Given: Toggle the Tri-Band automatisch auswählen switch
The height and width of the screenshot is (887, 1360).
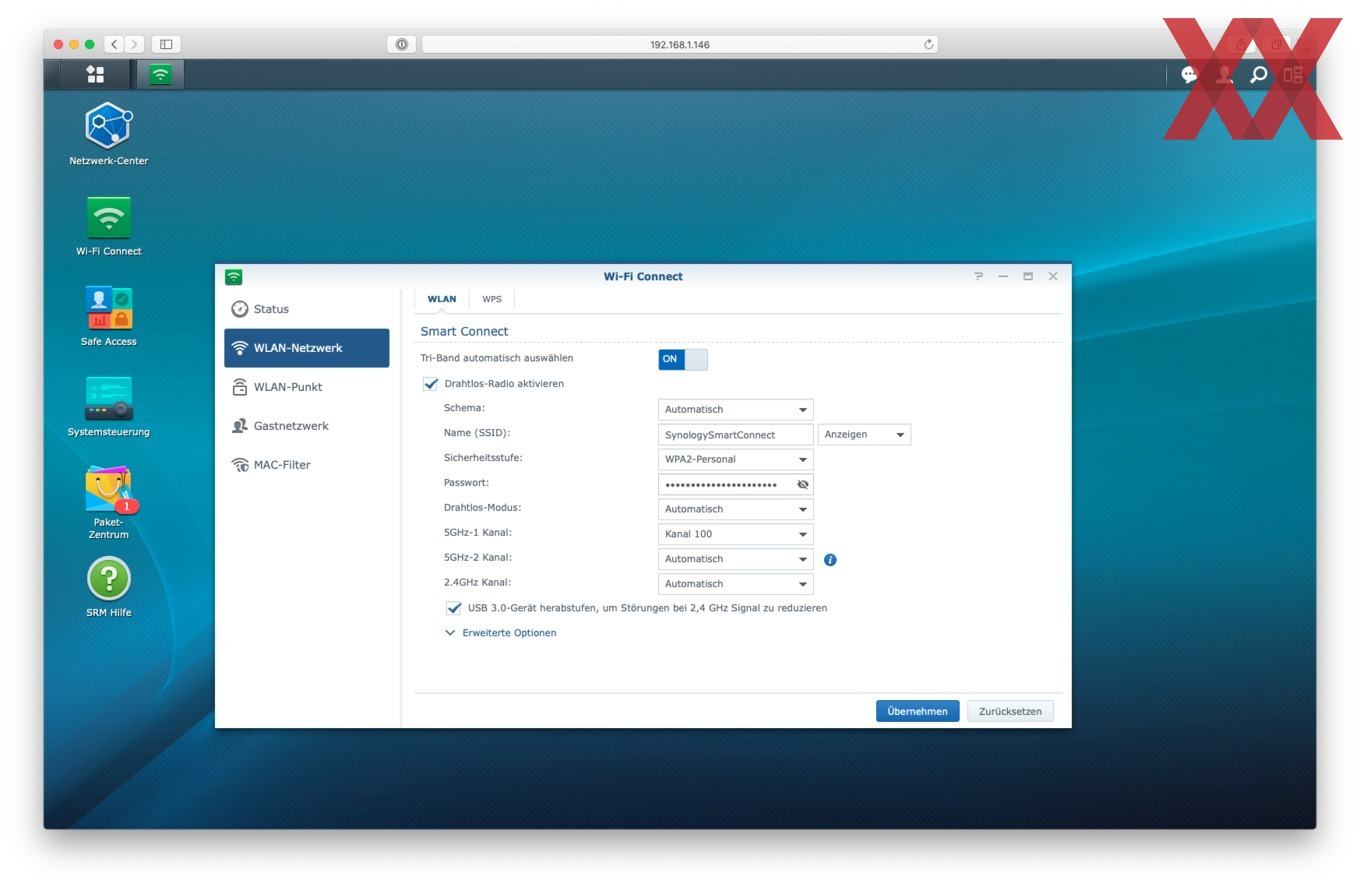Looking at the screenshot, I should [x=683, y=359].
